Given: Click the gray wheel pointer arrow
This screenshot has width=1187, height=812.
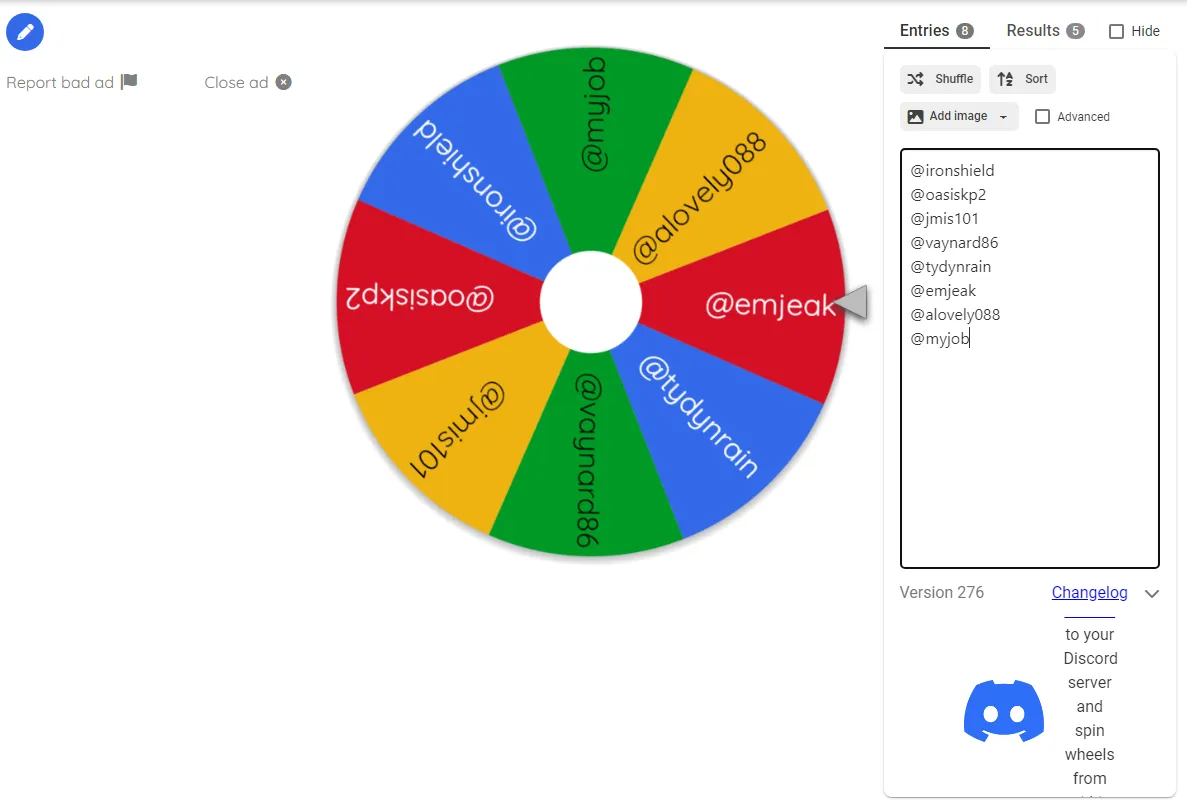Looking at the screenshot, I should pos(850,302).
